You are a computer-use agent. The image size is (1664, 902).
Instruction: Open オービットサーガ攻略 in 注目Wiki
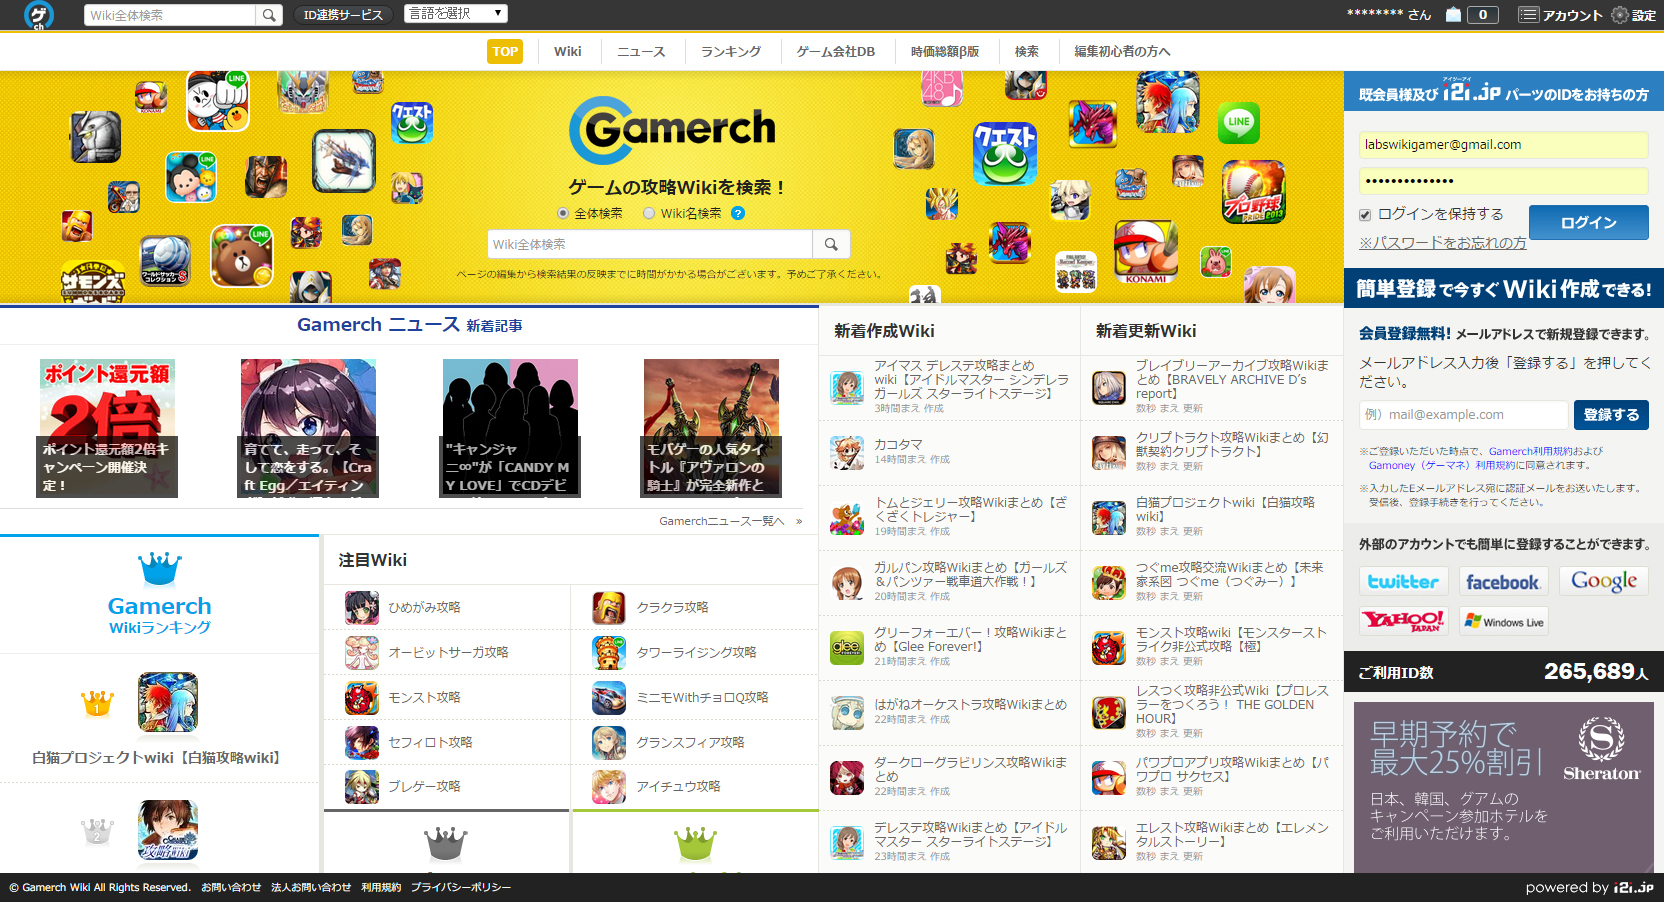(x=447, y=652)
